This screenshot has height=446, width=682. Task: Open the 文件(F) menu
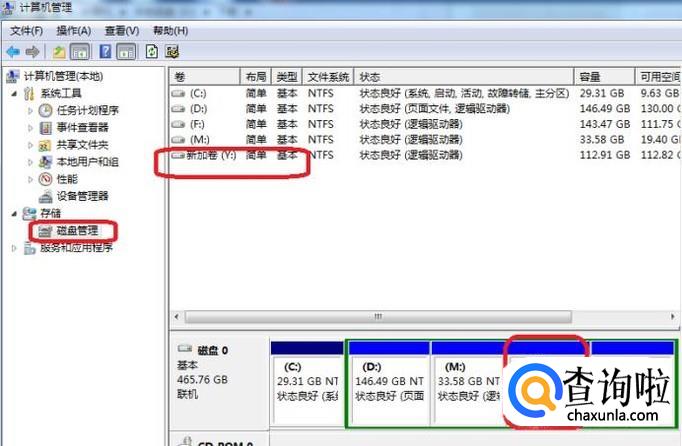(27, 30)
